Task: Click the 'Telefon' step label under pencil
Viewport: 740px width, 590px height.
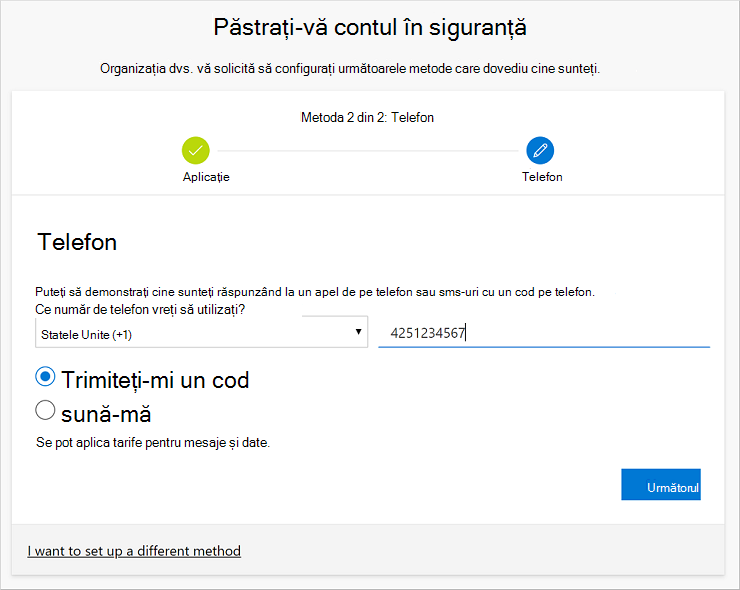Action: 542,177
